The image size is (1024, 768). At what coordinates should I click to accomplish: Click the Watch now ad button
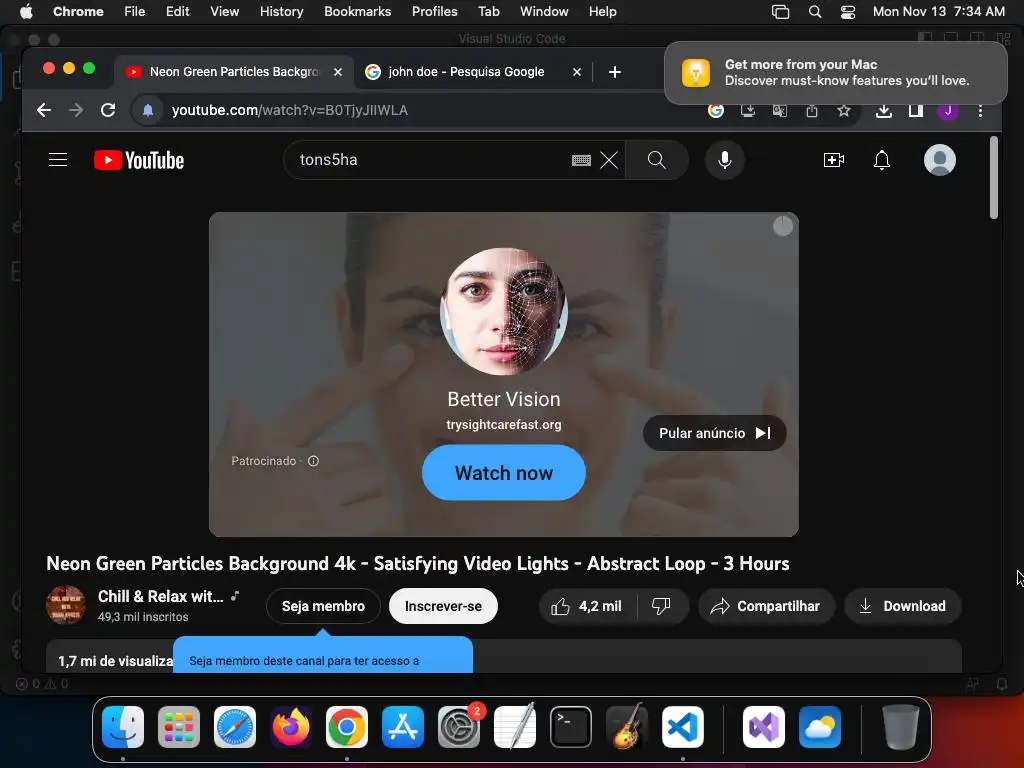[x=504, y=473]
